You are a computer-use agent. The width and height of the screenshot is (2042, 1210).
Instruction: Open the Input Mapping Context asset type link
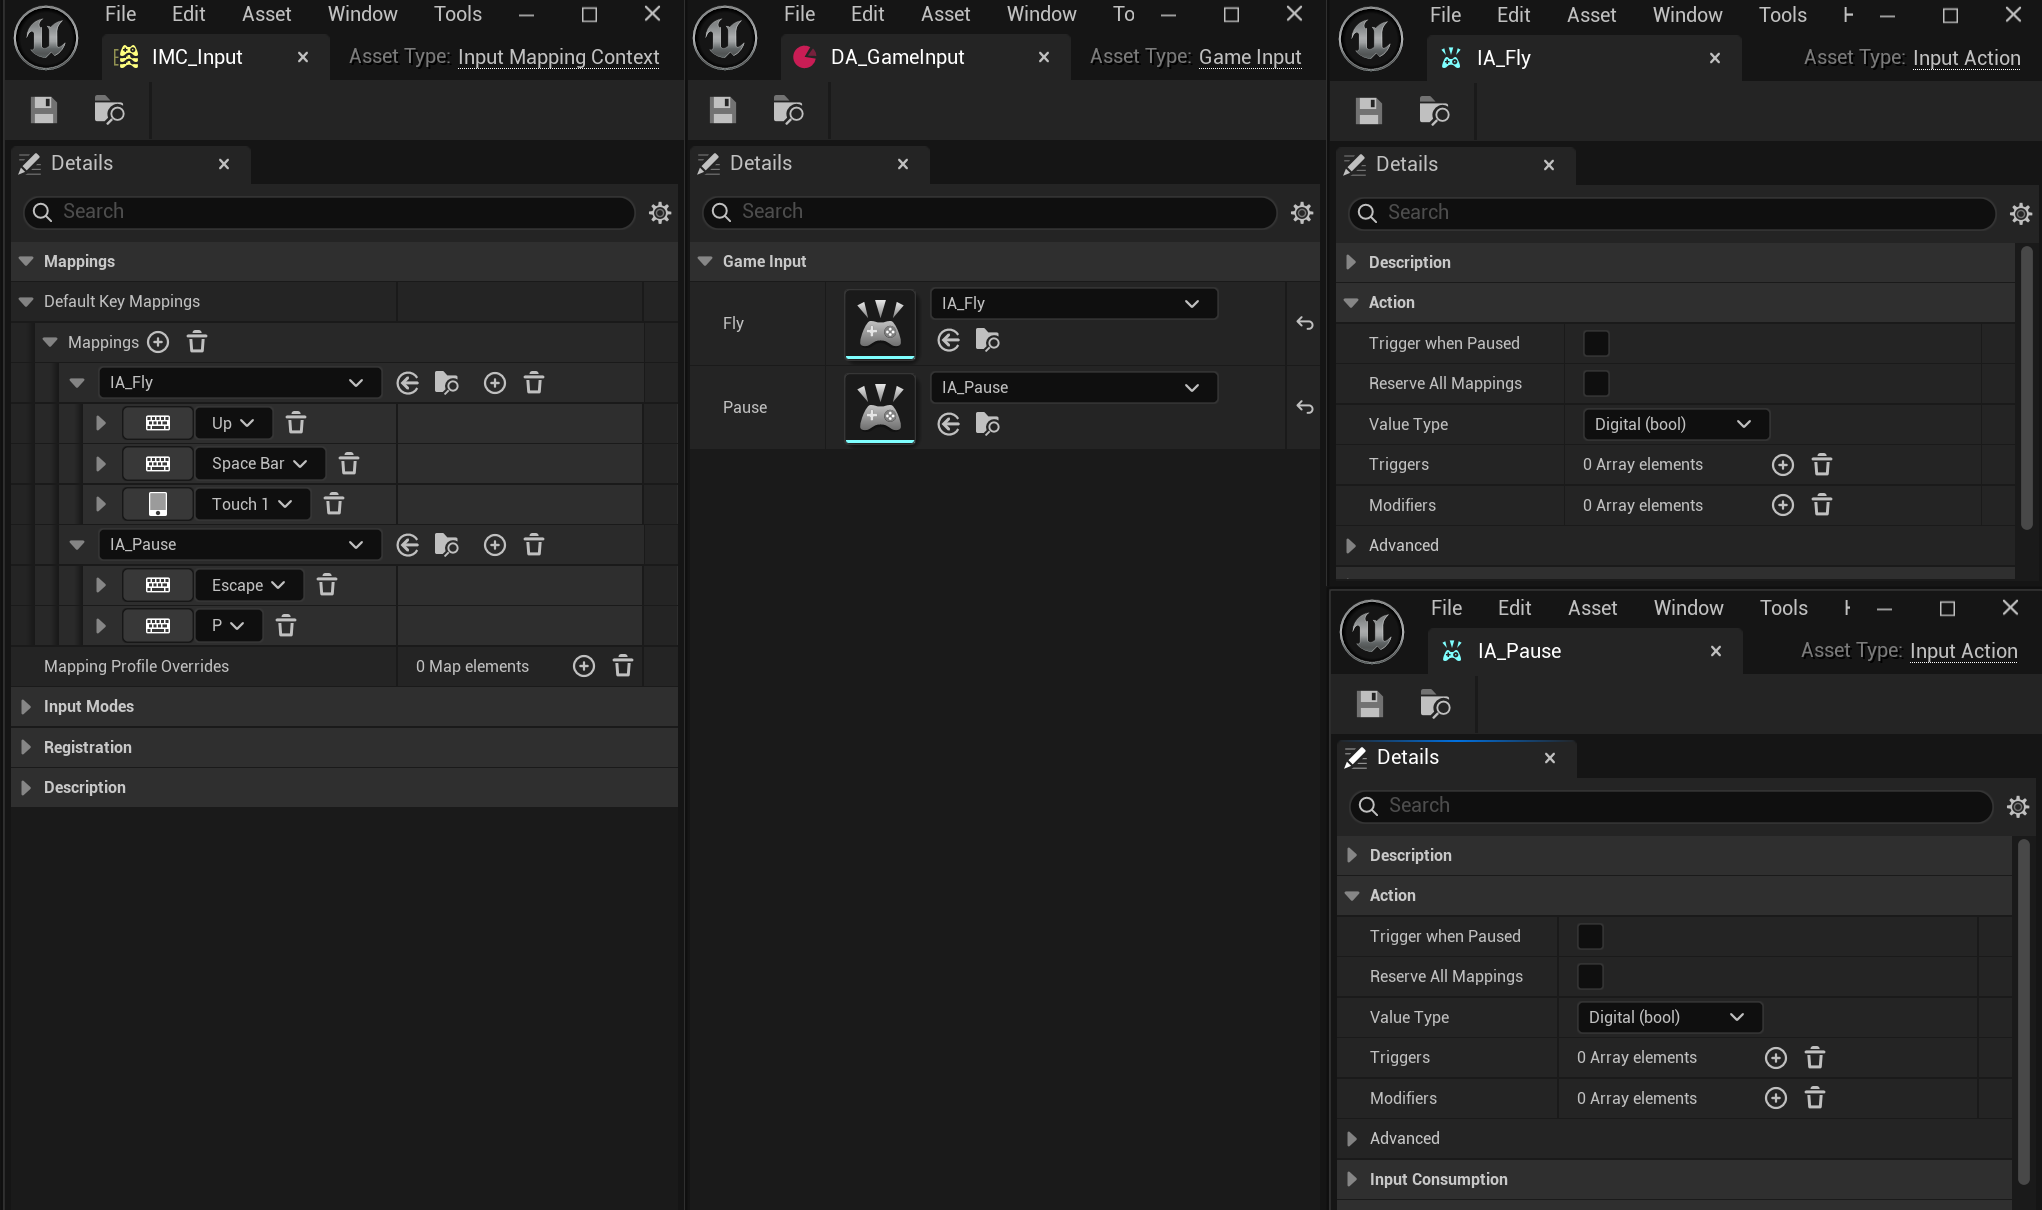pos(558,57)
